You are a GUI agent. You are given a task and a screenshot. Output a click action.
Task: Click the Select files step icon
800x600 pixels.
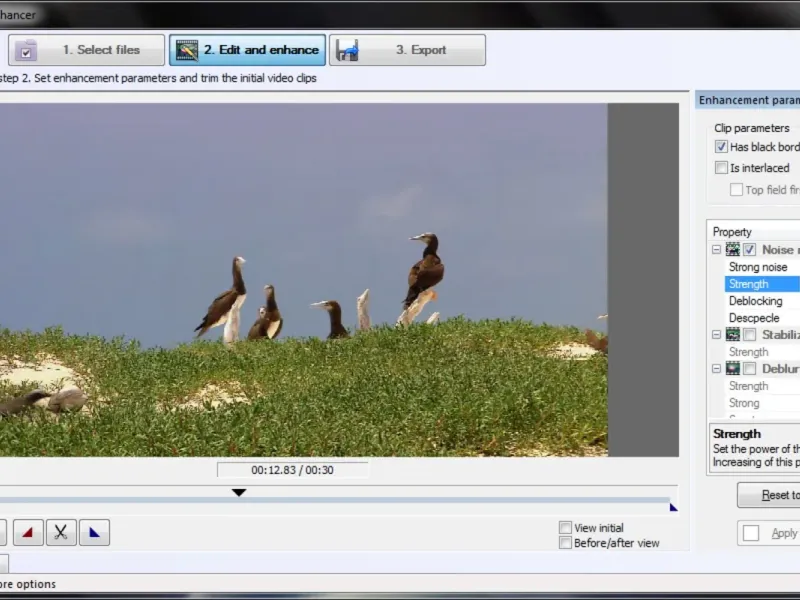pos(26,50)
